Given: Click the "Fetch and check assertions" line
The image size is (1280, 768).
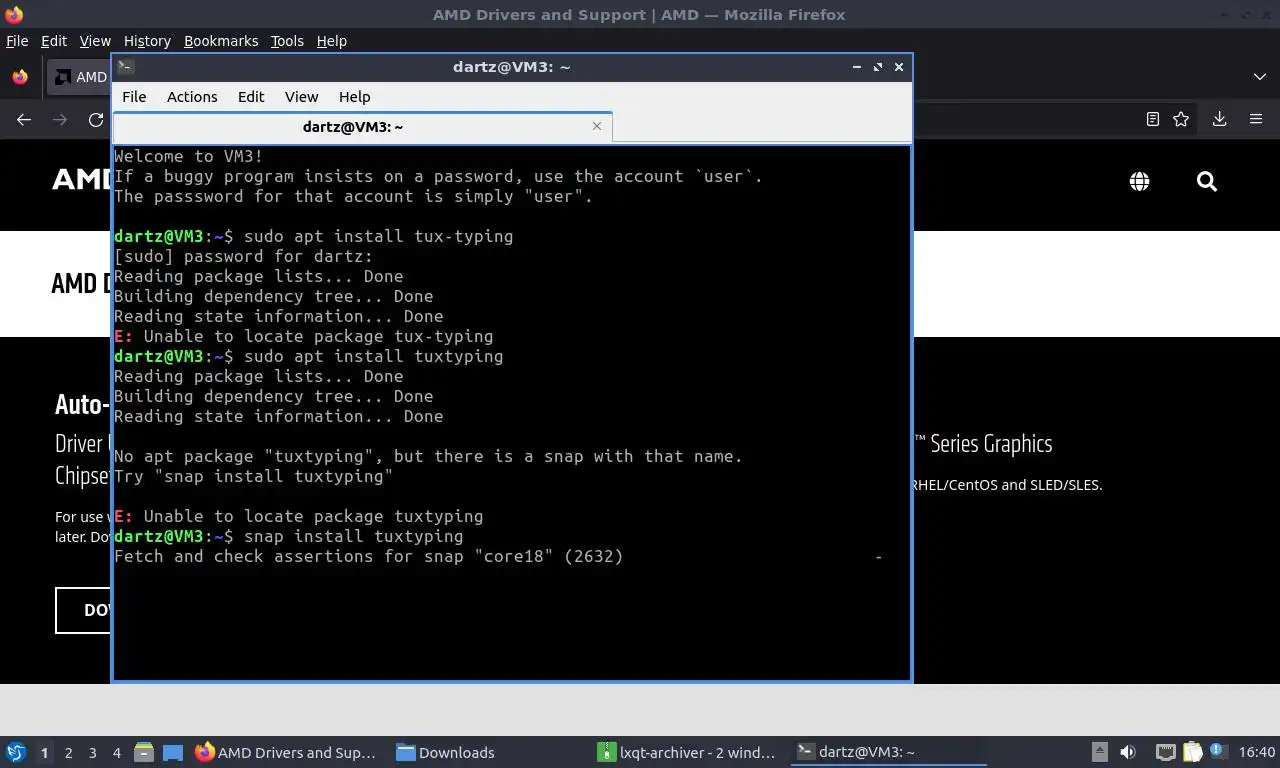Looking at the screenshot, I should 369,556.
